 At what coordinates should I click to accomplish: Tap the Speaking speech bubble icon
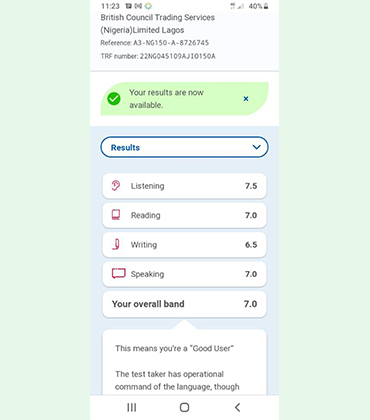coord(118,274)
